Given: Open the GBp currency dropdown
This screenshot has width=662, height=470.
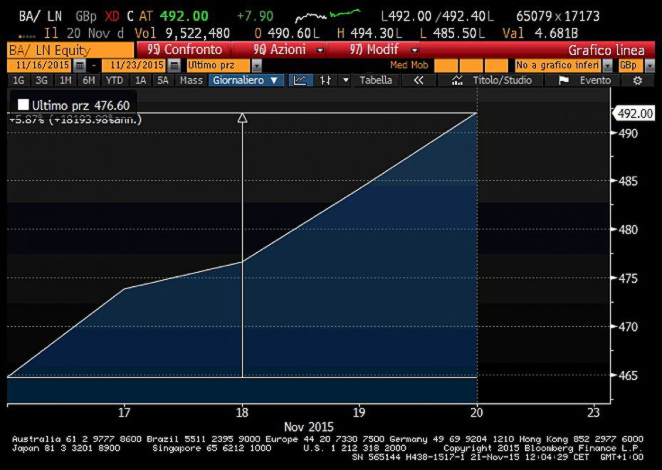Looking at the screenshot, I should click(x=632, y=65).
